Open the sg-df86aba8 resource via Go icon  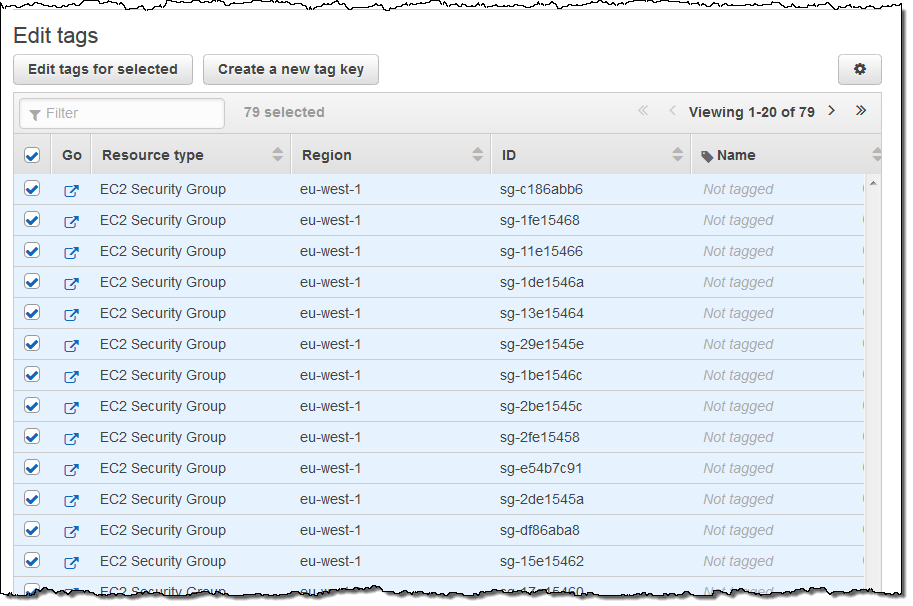coord(71,531)
